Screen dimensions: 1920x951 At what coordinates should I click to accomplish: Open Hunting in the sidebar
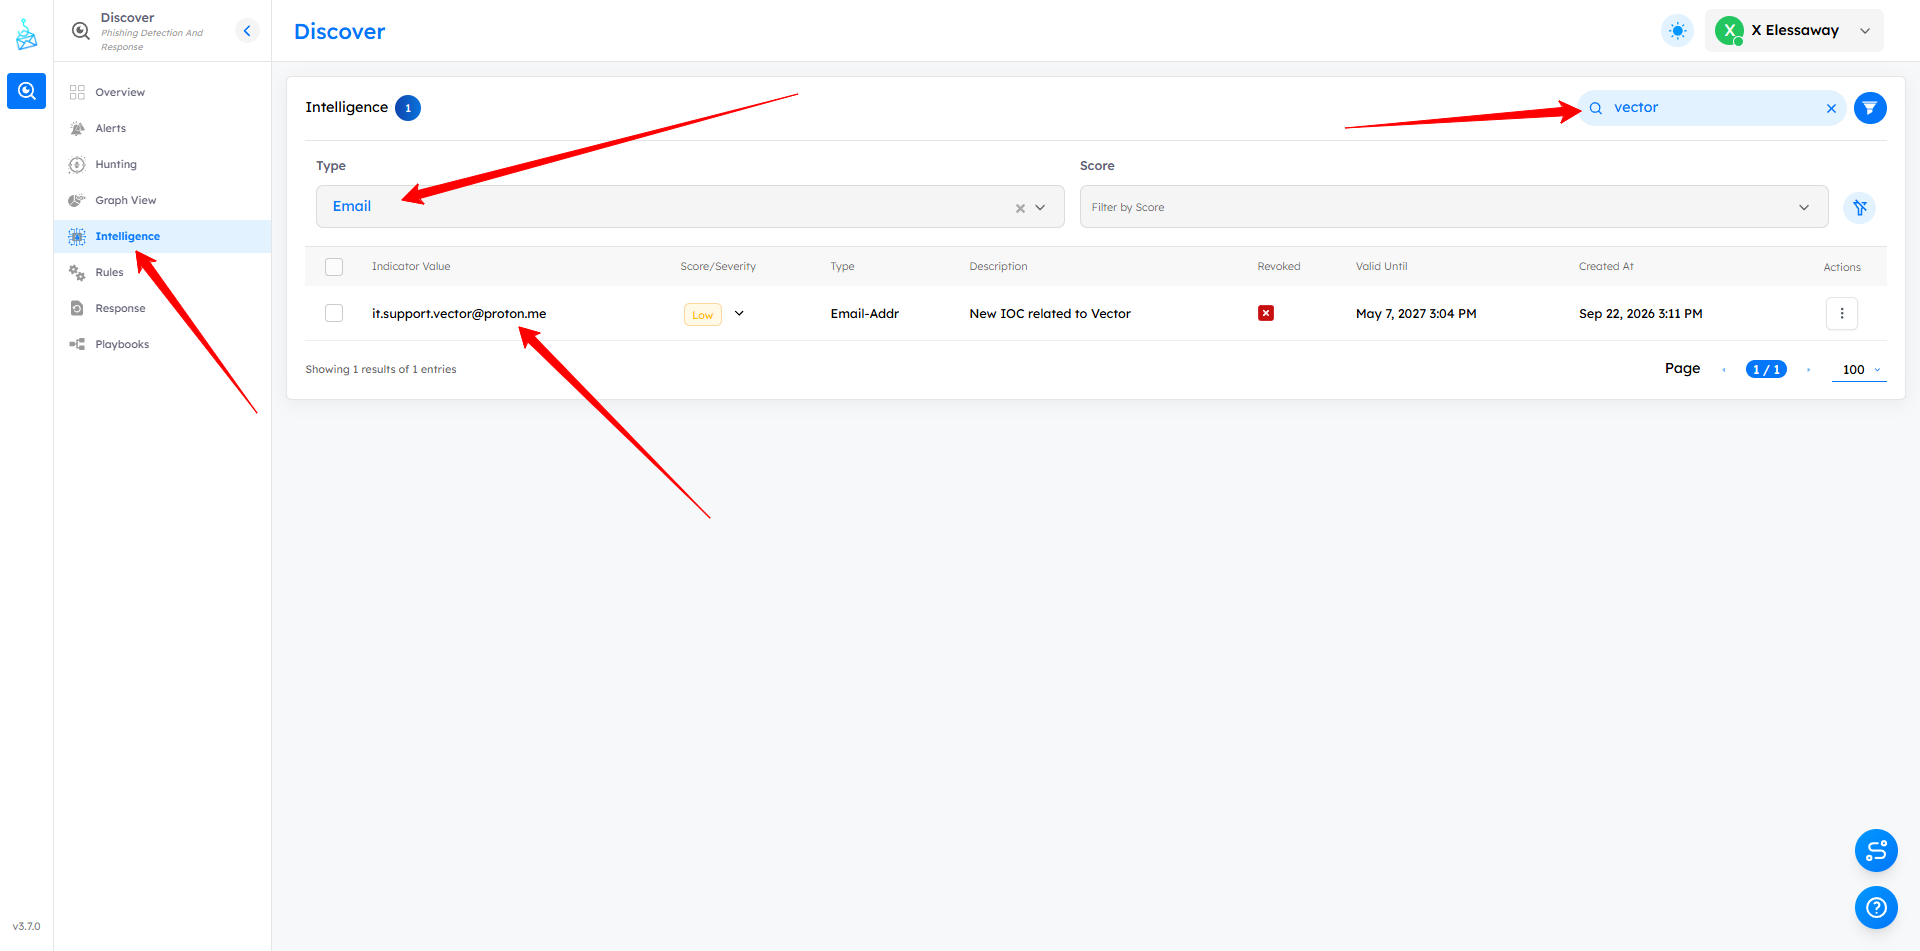163,164
